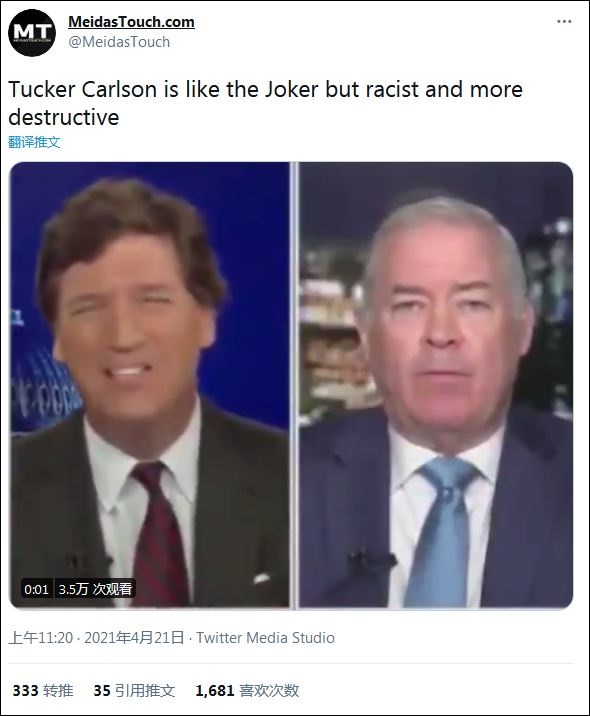590x716 pixels.
Task: Click the 上午11:20 tweet time
Action: (x=41, y=637)
